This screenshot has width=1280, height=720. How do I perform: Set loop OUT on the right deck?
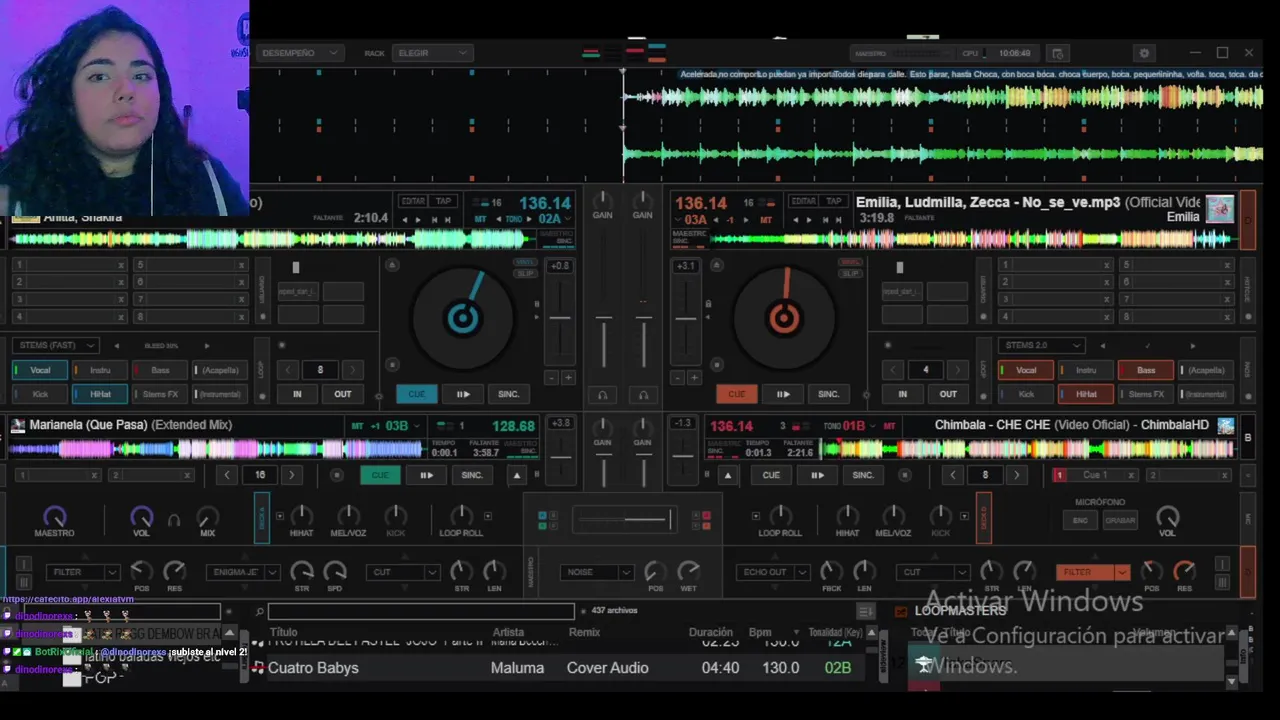pos(948,394)
